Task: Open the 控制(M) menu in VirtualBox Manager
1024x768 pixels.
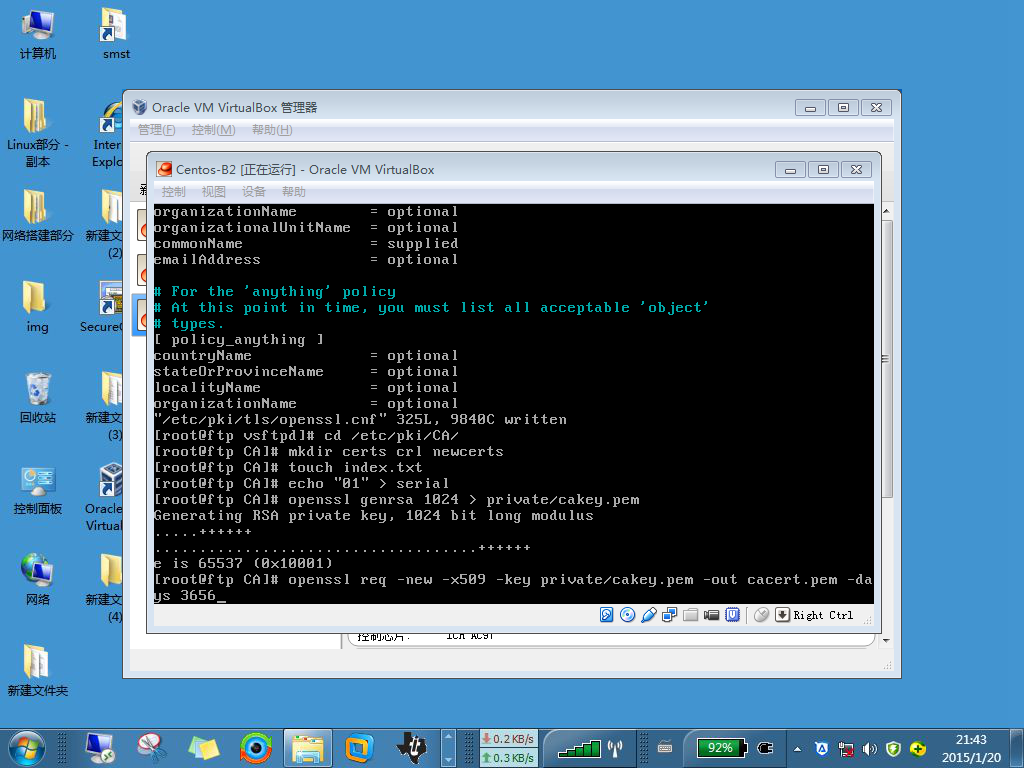Action: [214, 129]
